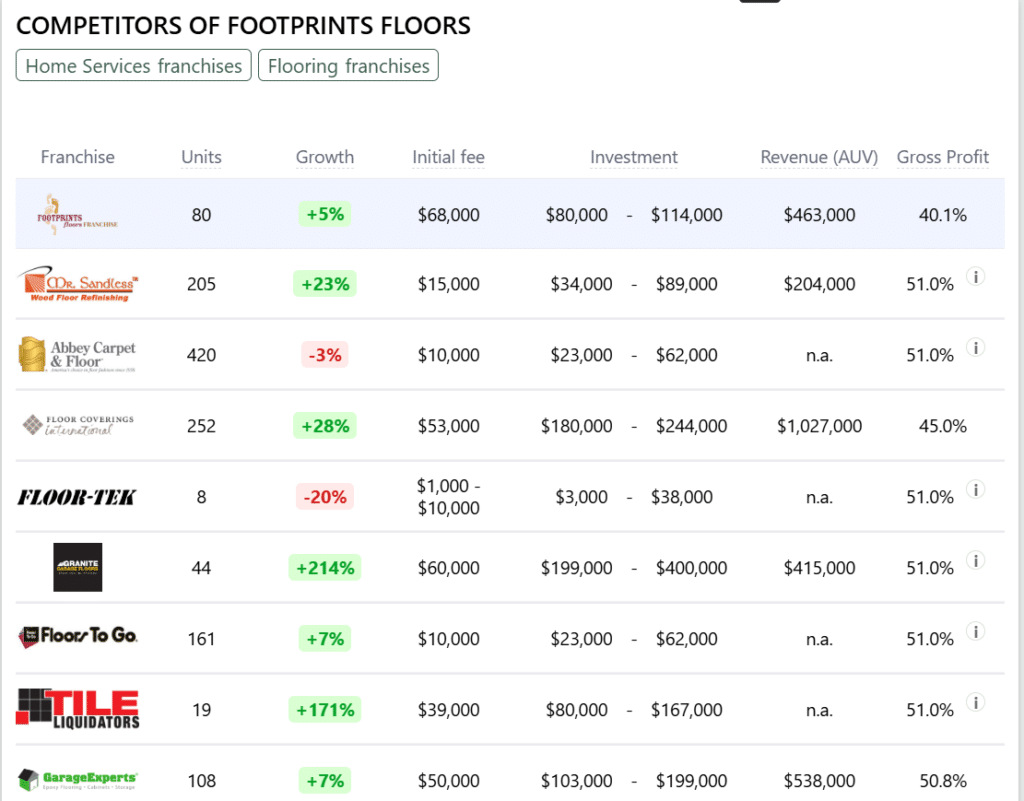Open Flooring franchises tag
The height and width of the screenshot is (801, 1024).
[348, 65]
